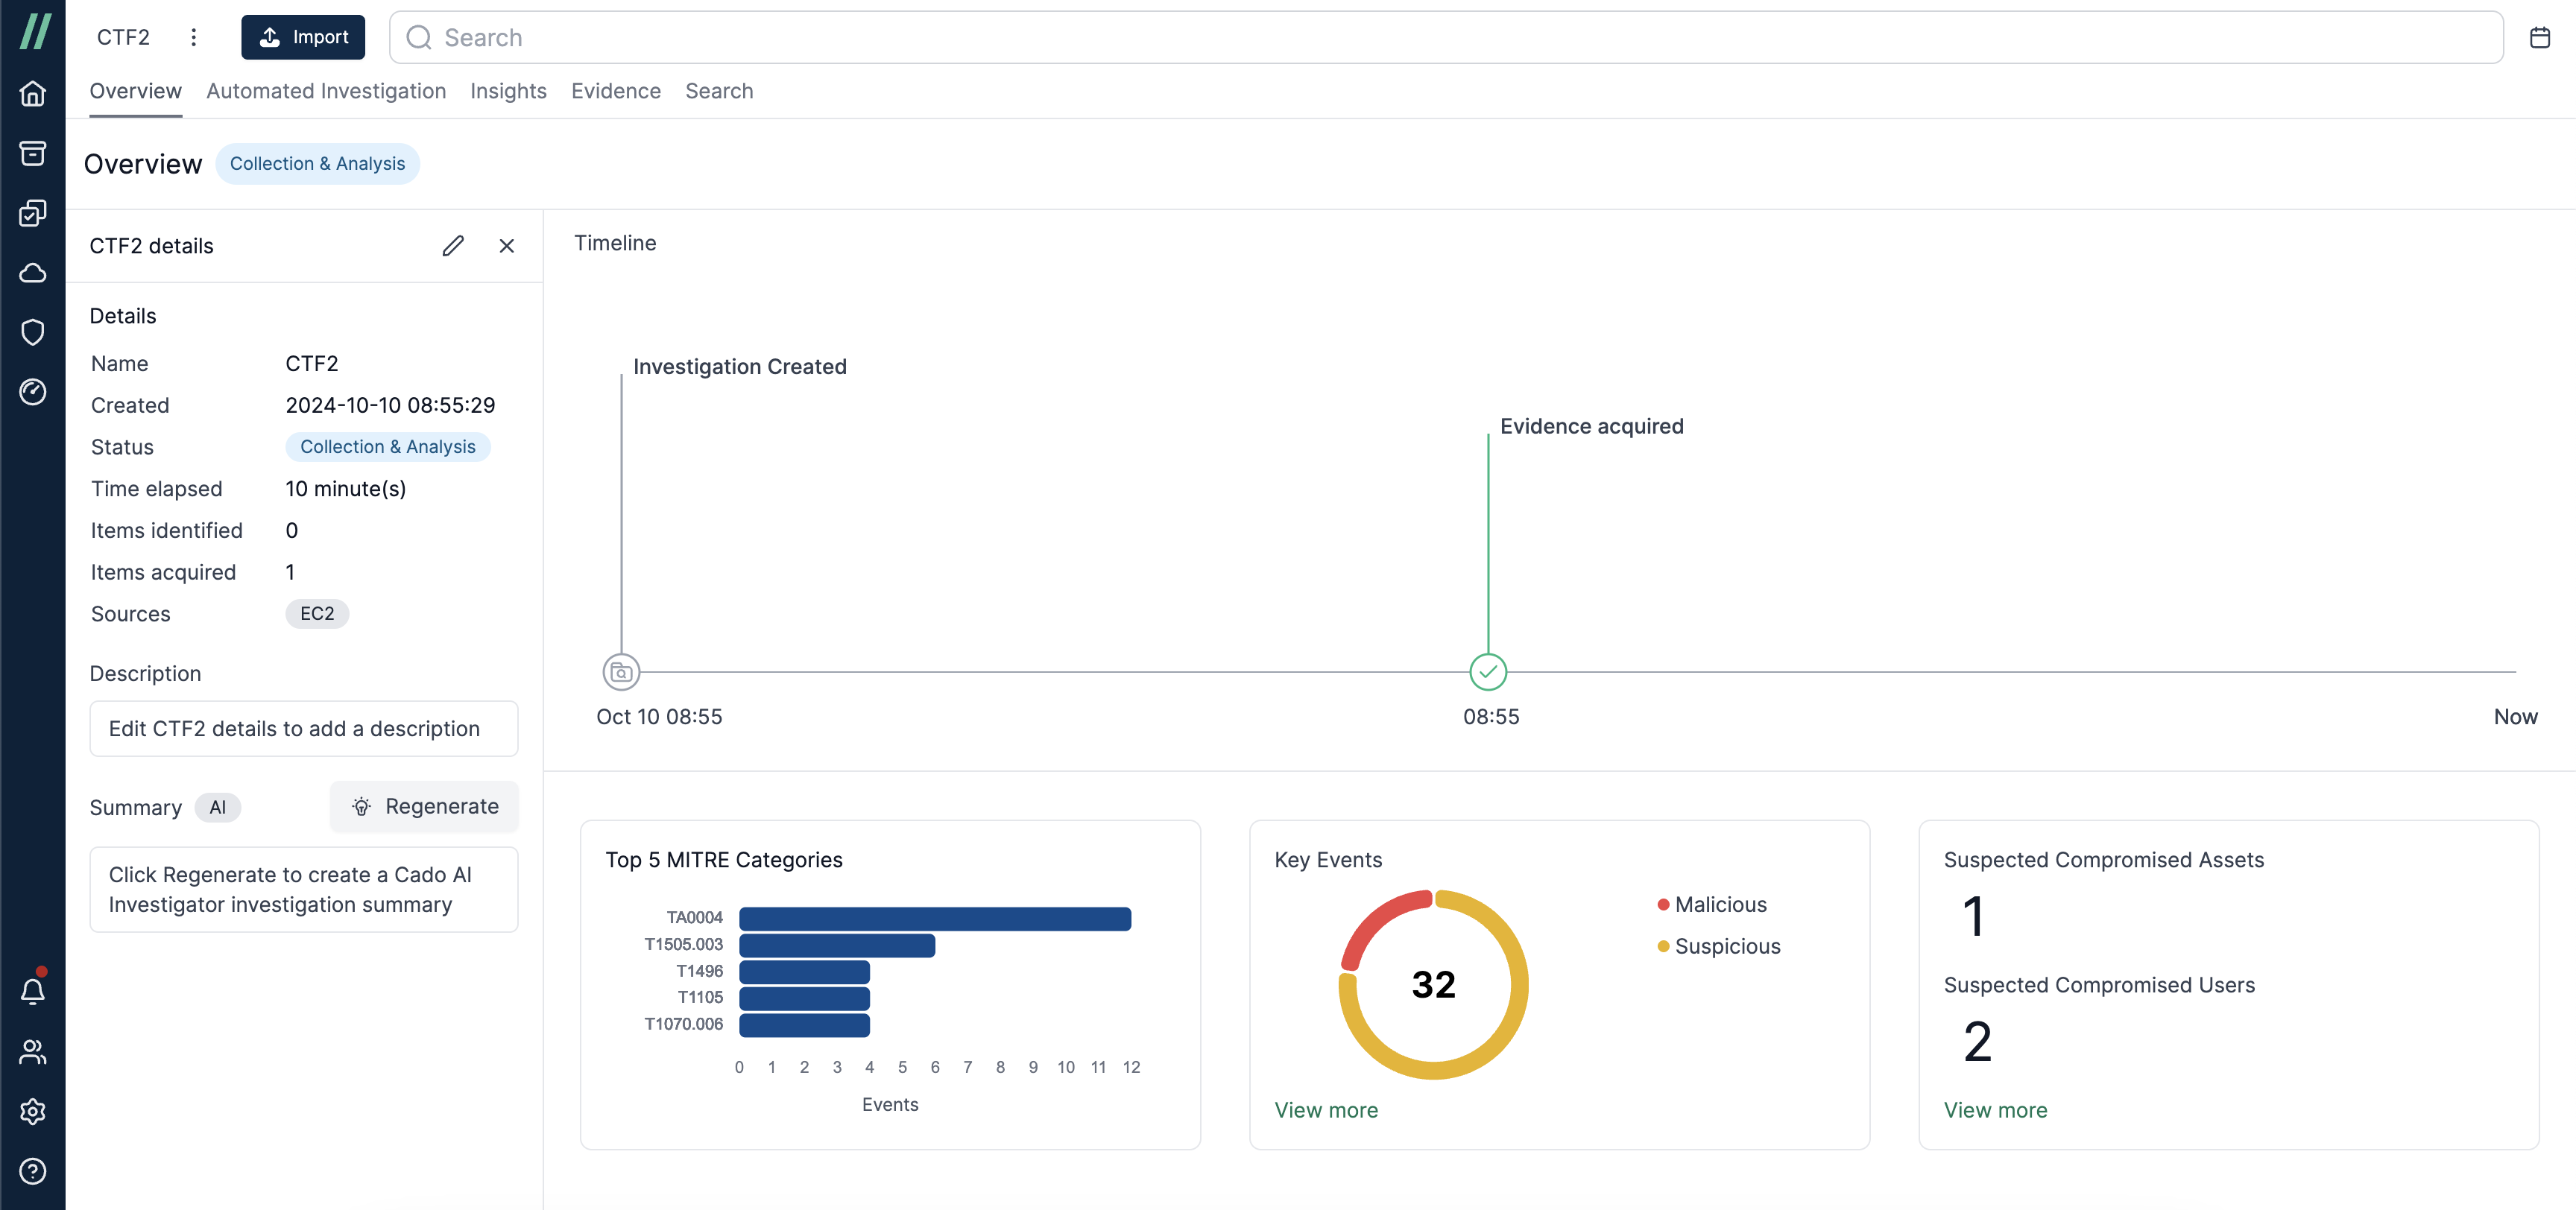
Task: Switch to the Automated Investigation tab
Action: tap(326, 91)
